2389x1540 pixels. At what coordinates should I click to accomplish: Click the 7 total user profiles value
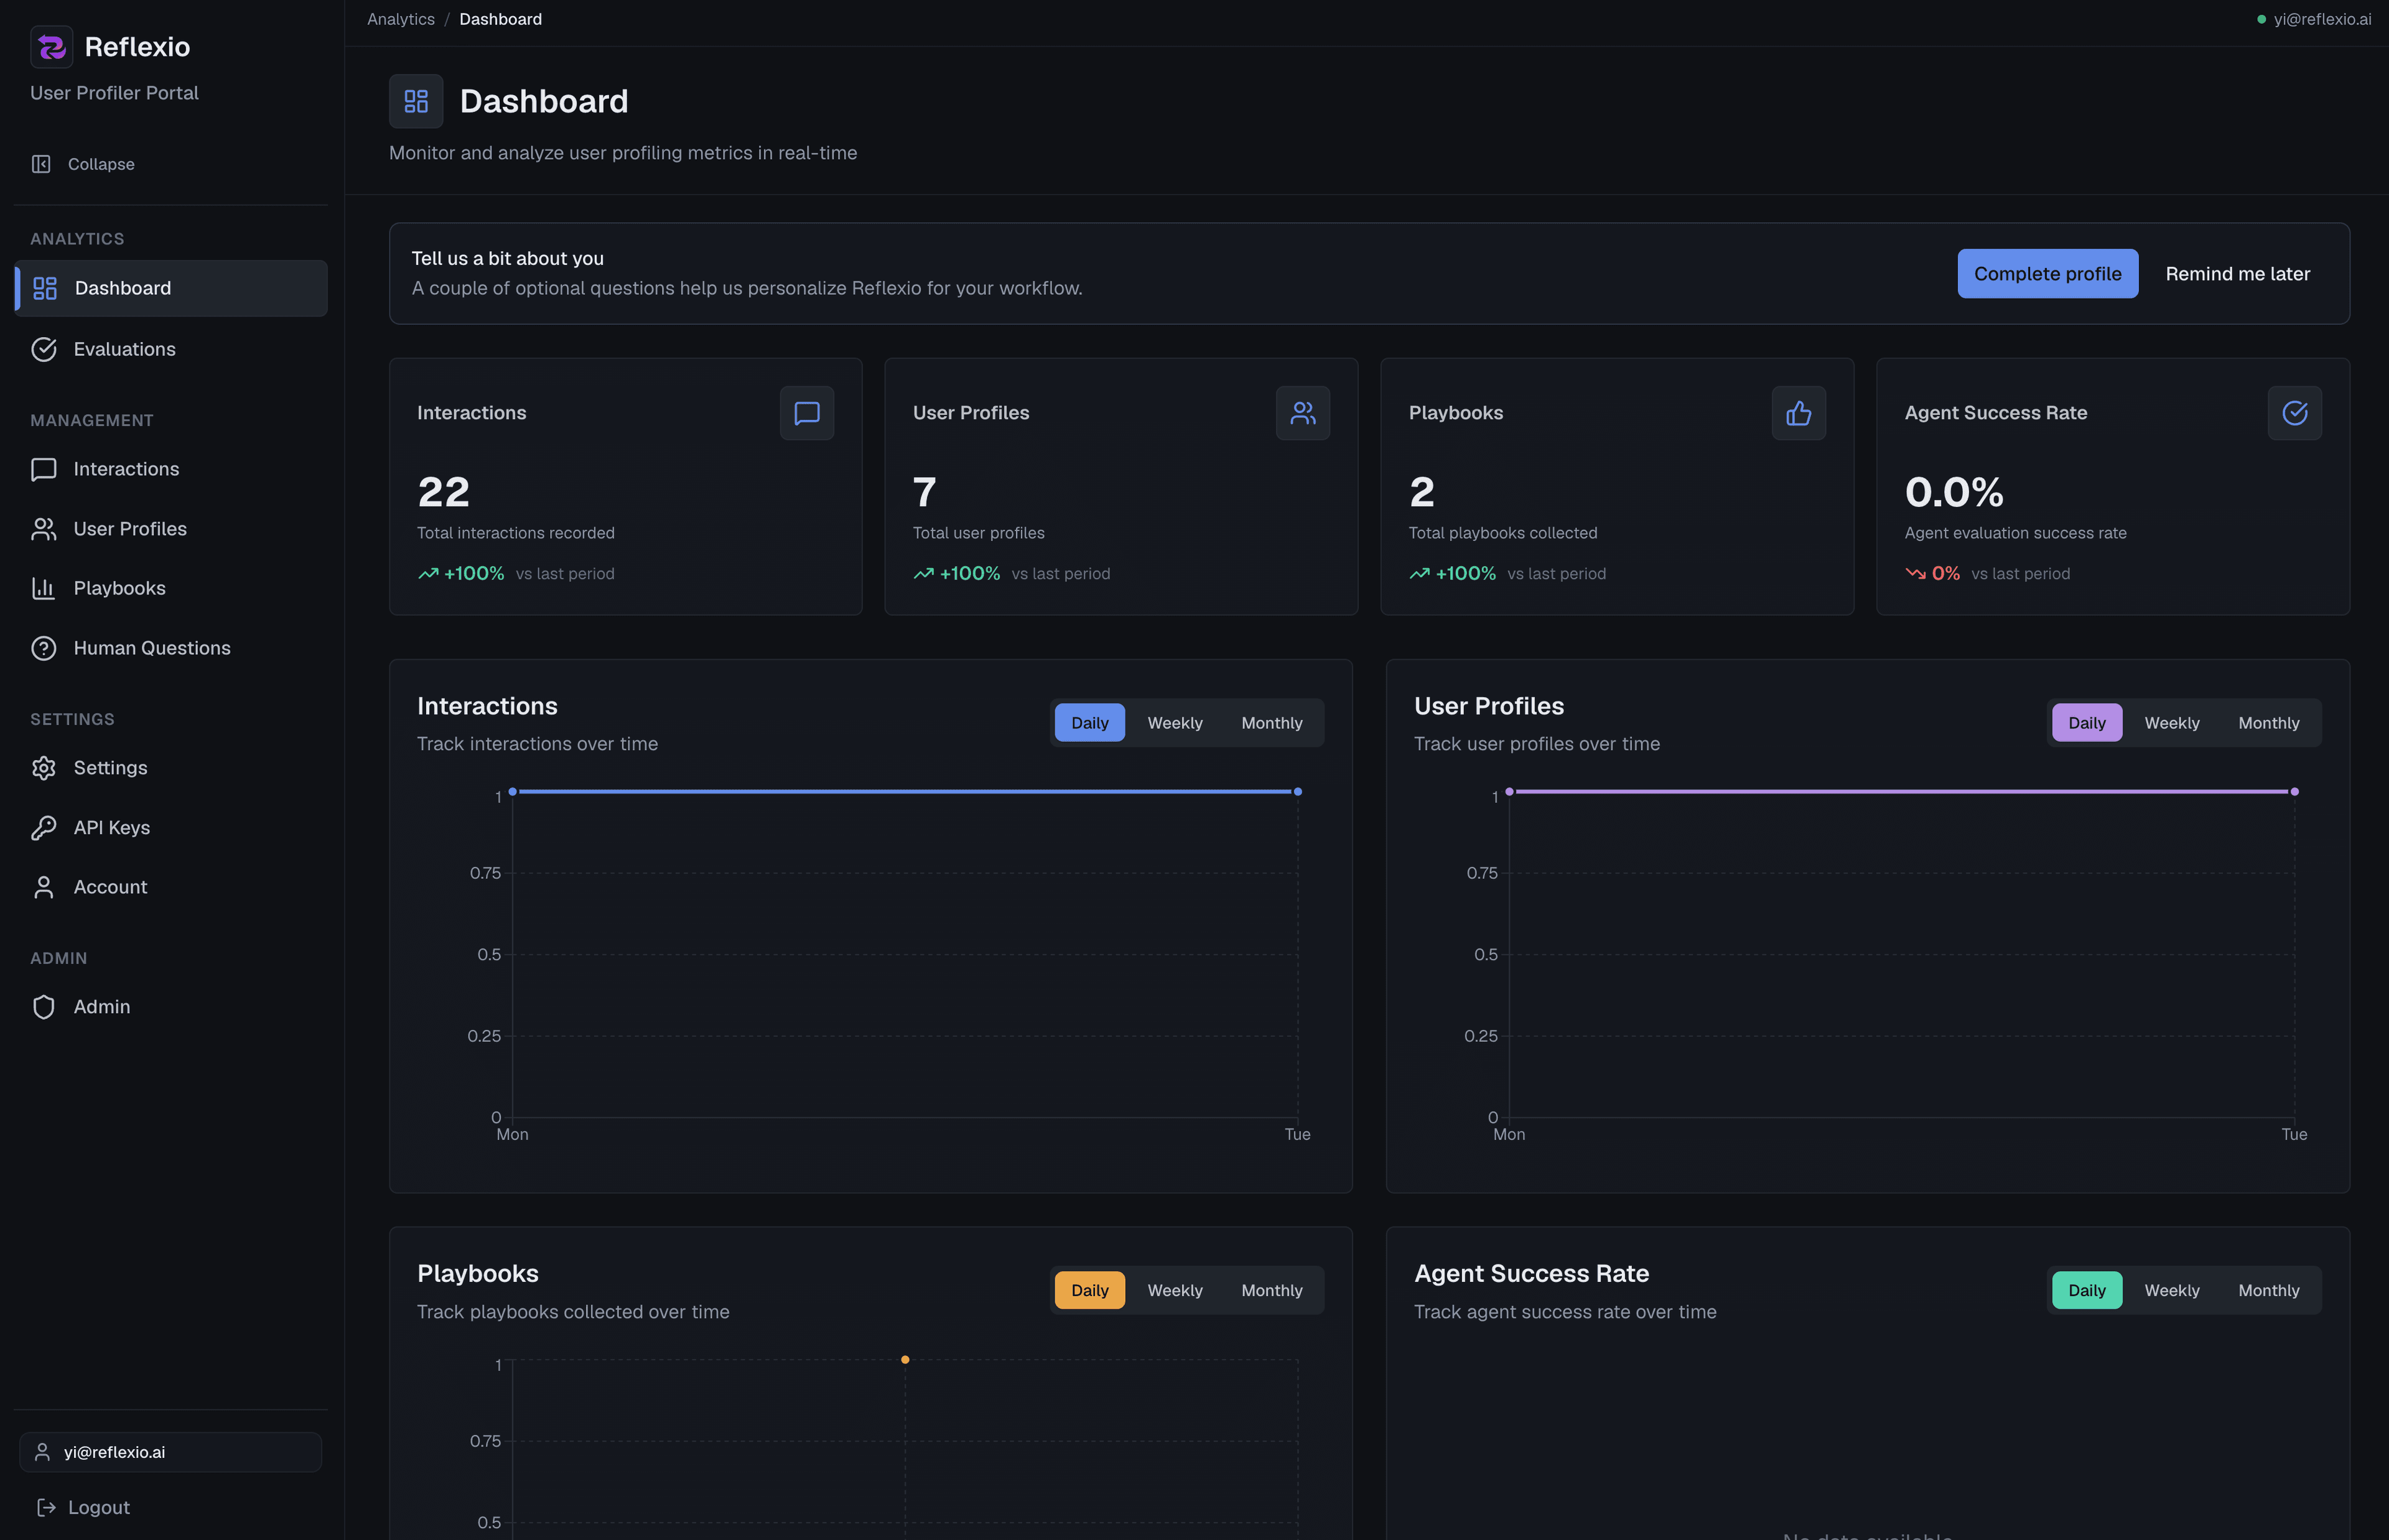(925, 492)
